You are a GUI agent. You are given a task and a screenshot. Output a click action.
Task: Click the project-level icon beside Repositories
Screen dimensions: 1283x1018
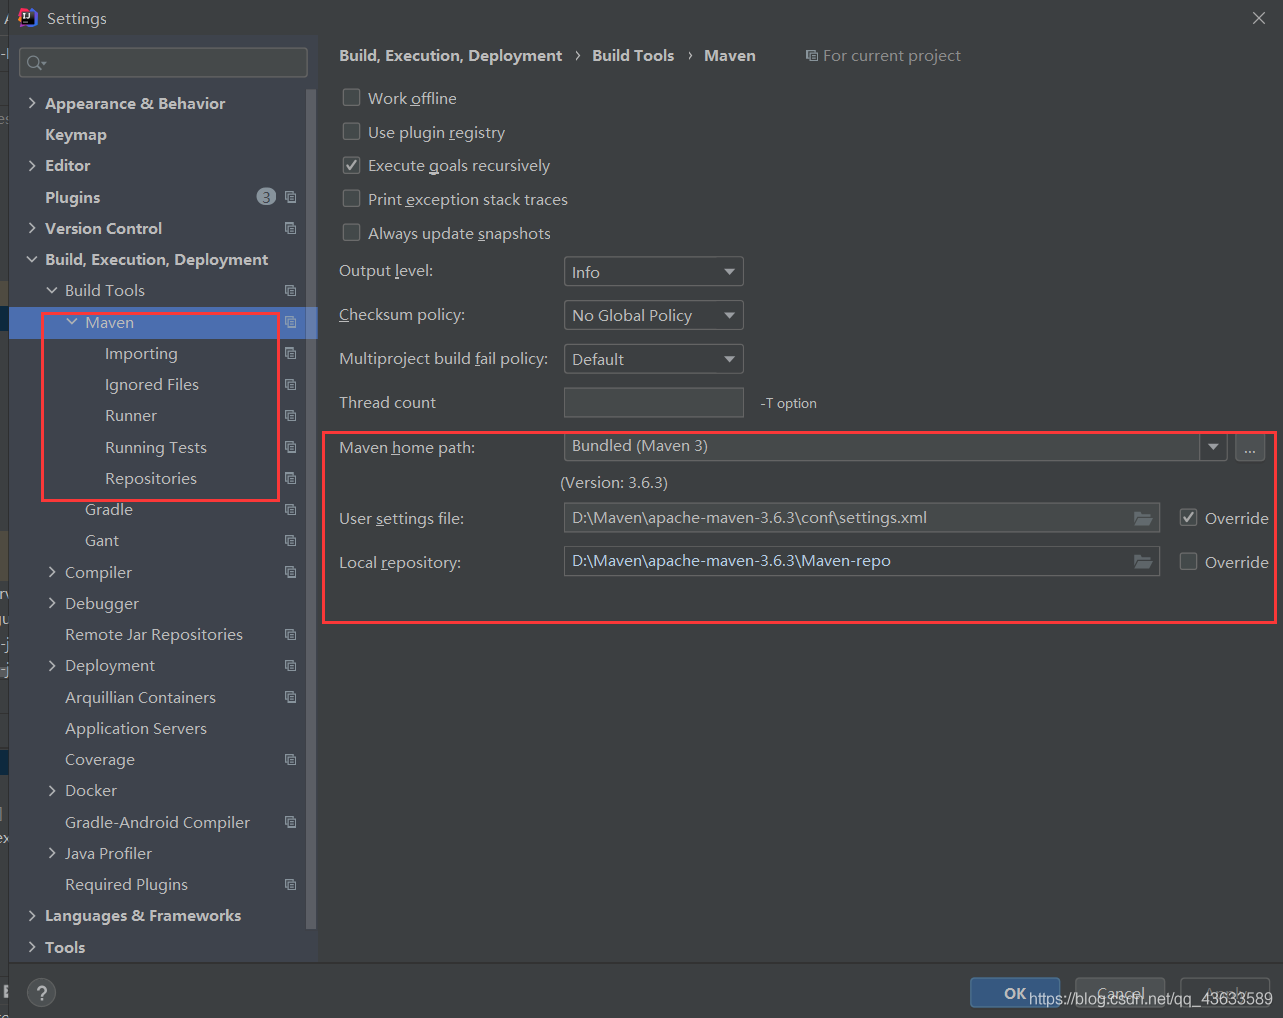coord(290,478)
